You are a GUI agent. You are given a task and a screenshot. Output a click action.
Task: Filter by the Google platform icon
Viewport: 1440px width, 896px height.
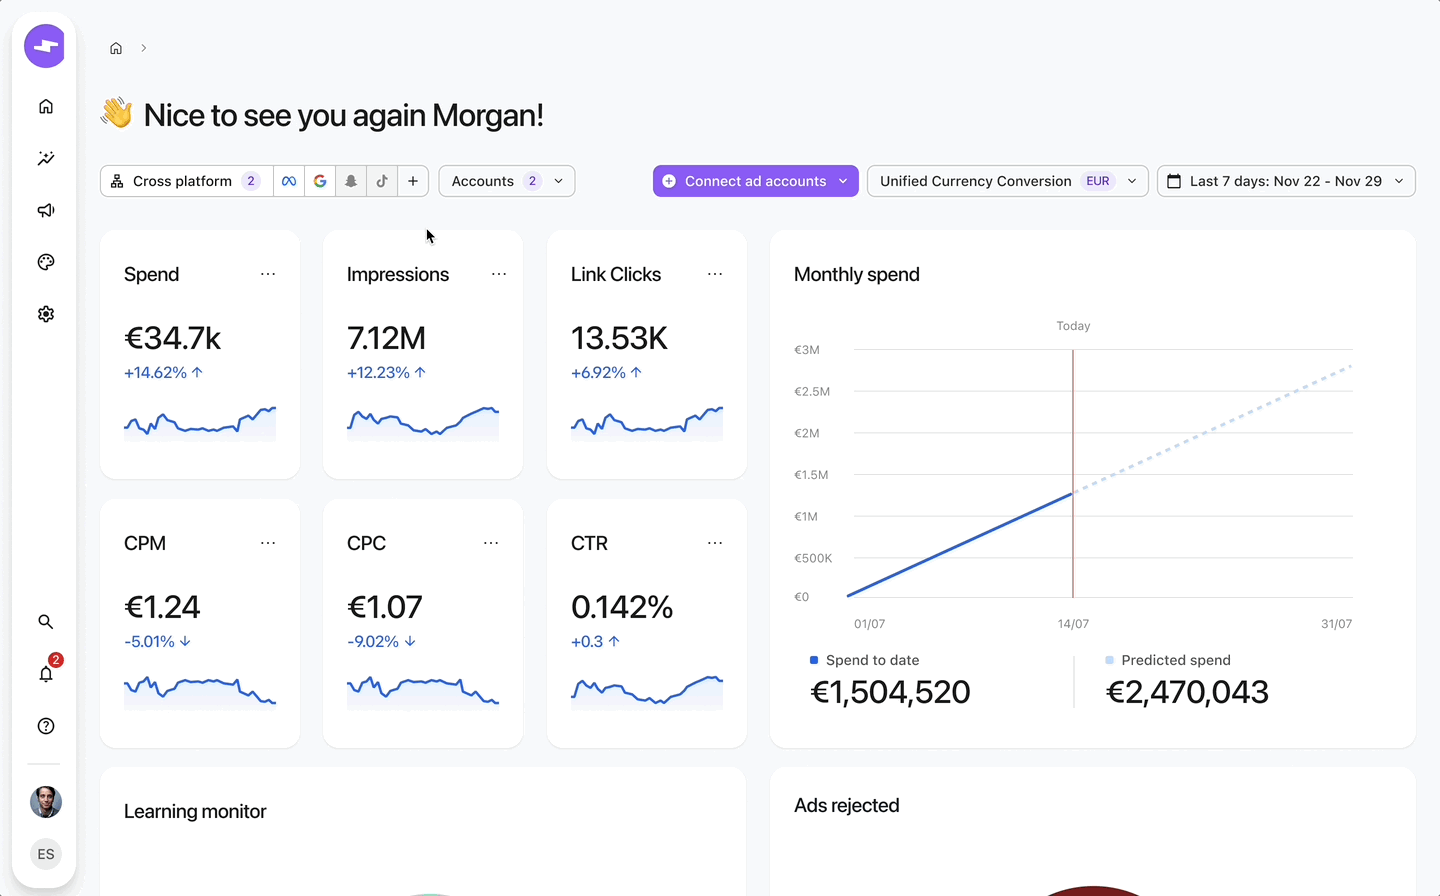click(320, 181)
